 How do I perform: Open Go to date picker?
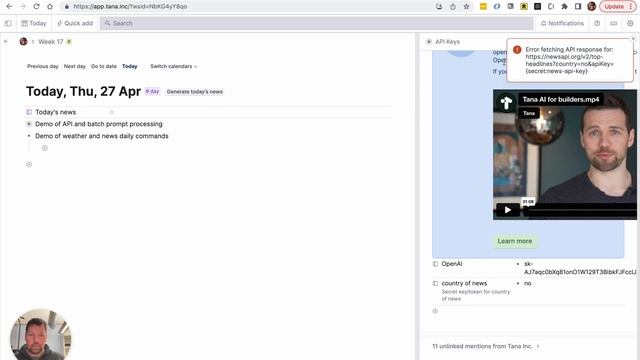click(104, 66)
